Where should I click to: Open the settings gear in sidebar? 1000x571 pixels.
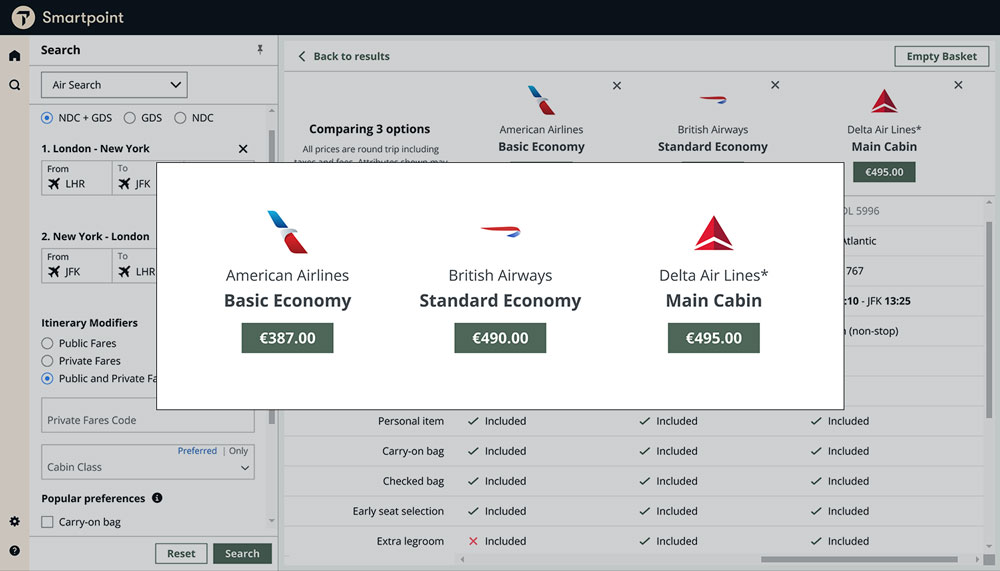(x=15, y=521)
